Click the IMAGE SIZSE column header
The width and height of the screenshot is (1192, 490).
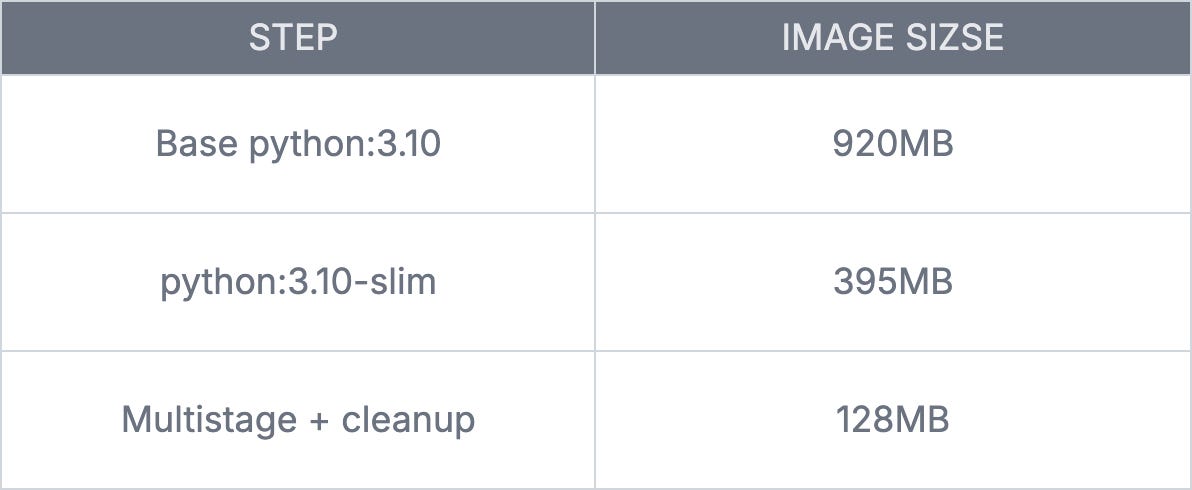click(x=892, y=38)
